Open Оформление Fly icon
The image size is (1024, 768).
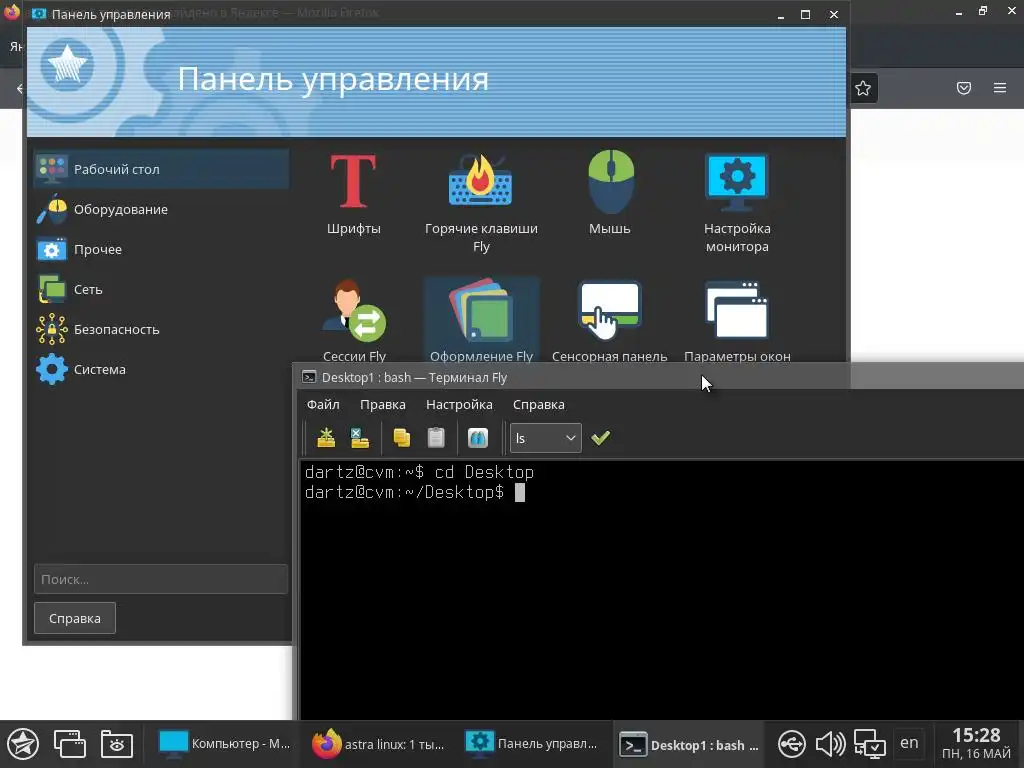tap(481, 320)
